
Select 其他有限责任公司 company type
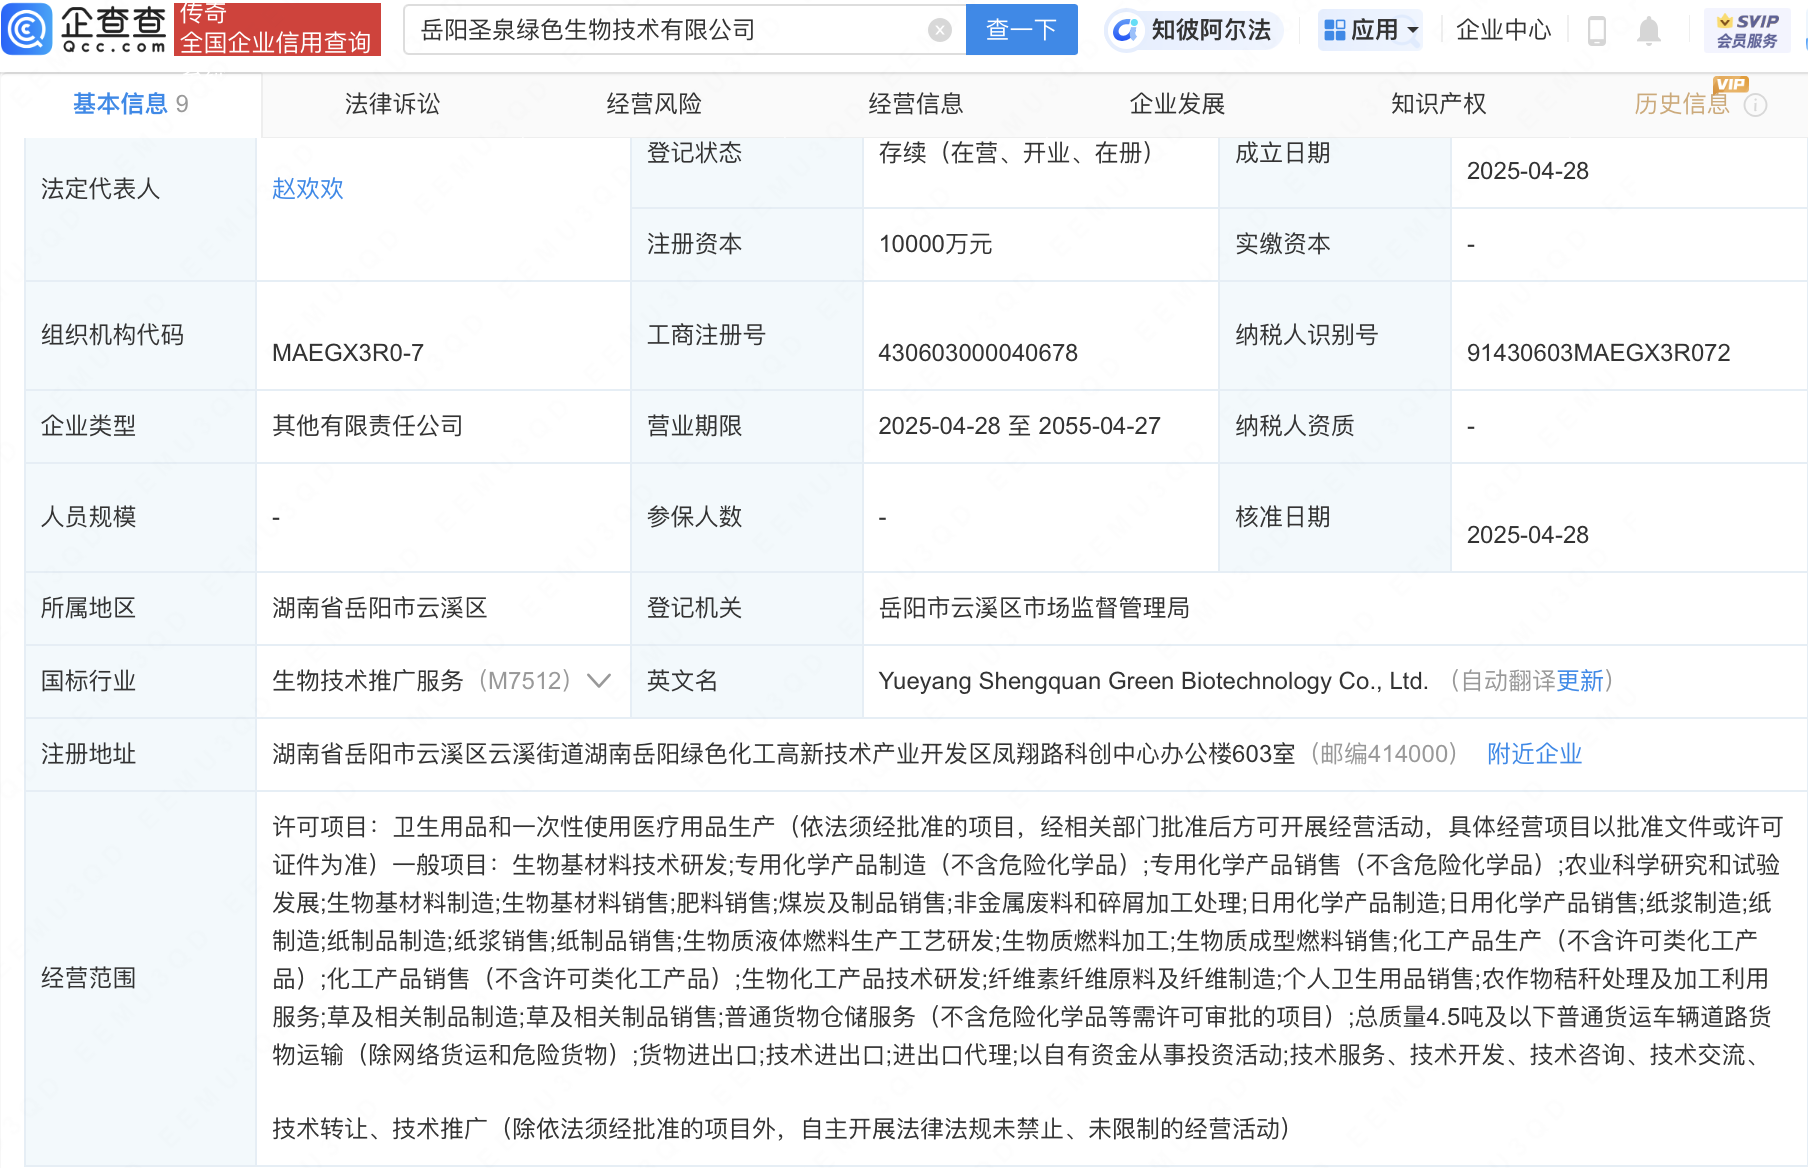point(368,426)
